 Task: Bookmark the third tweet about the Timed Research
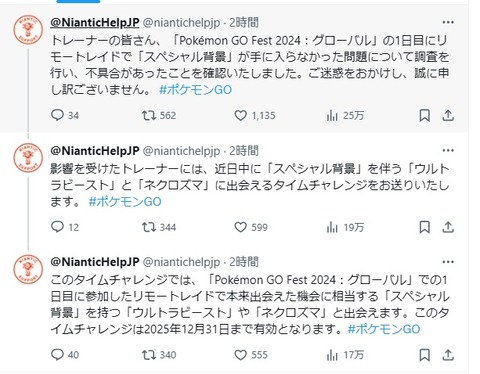point(424,355)
